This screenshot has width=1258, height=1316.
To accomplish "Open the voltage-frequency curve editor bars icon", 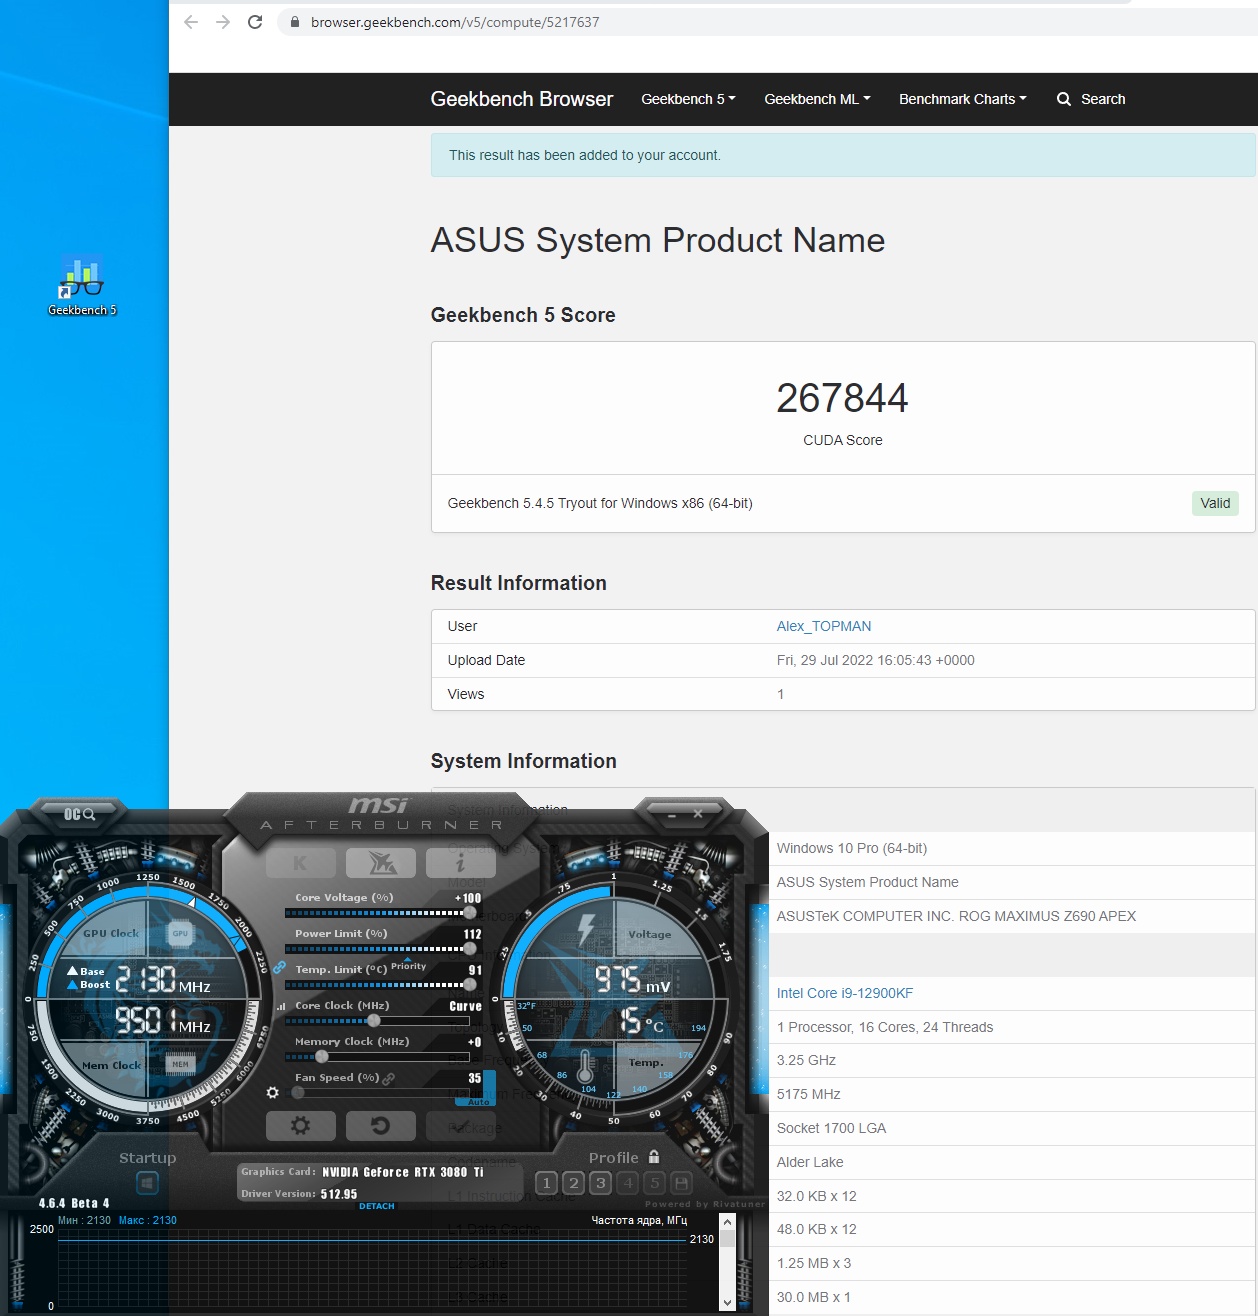I will click(280, 1006).
